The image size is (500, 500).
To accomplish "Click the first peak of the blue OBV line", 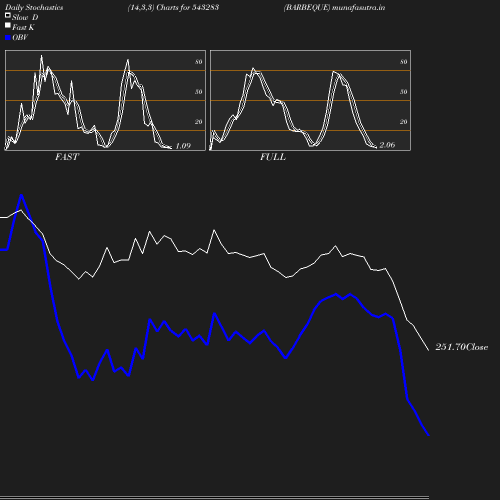I will coord(22,196).
